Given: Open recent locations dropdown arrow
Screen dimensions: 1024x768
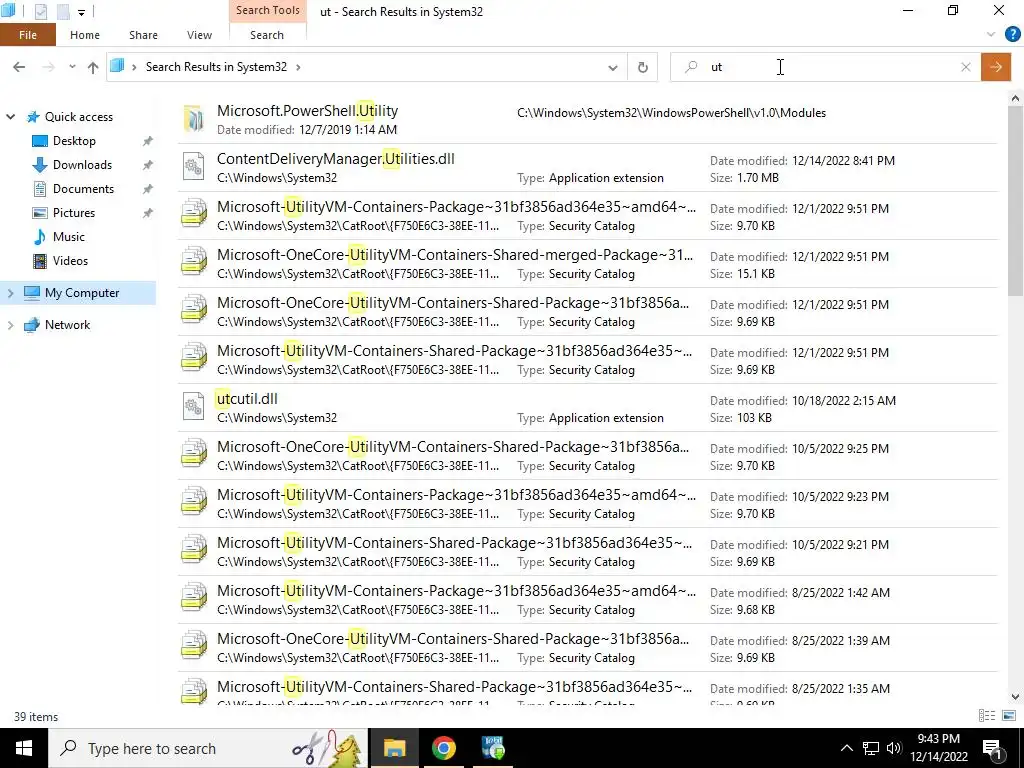Looking at the screenshot, I should [x=72, y=67].
